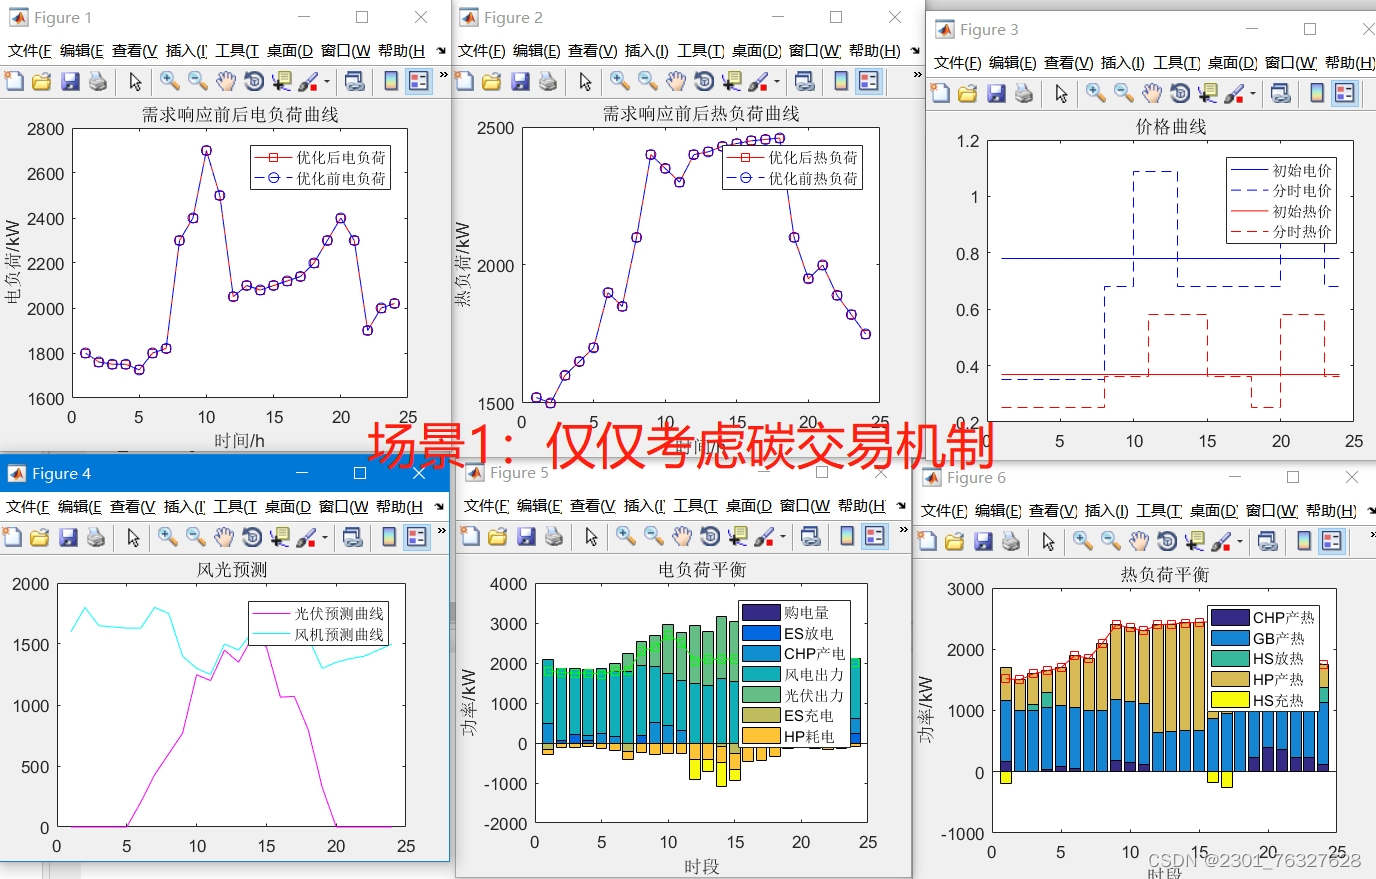Image resolution: width=1376 pixels, height=879 pixels.
Task: Select Rotate 3D tool in Figure 5
Action: click(710, 537)
